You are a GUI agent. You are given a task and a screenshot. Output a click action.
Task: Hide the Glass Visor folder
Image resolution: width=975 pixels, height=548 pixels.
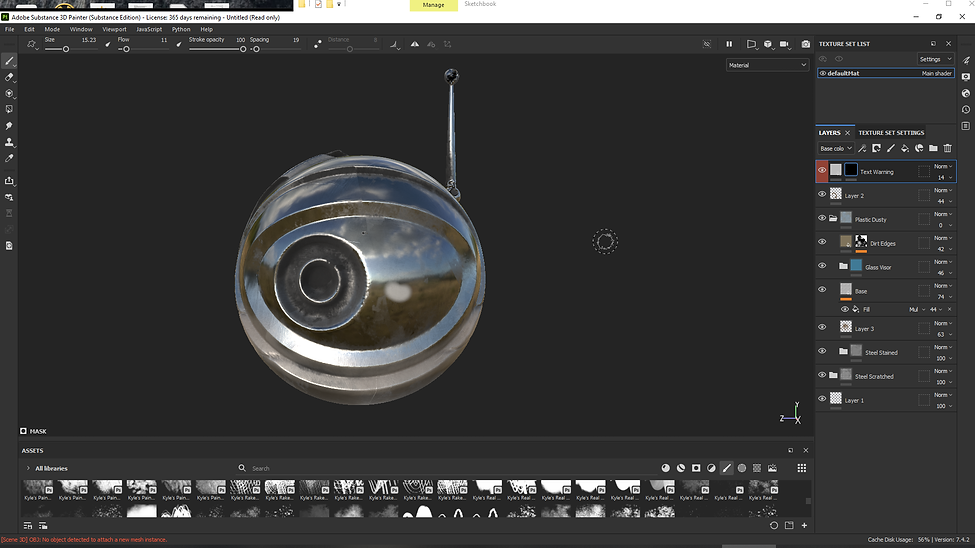click(822, 266)
